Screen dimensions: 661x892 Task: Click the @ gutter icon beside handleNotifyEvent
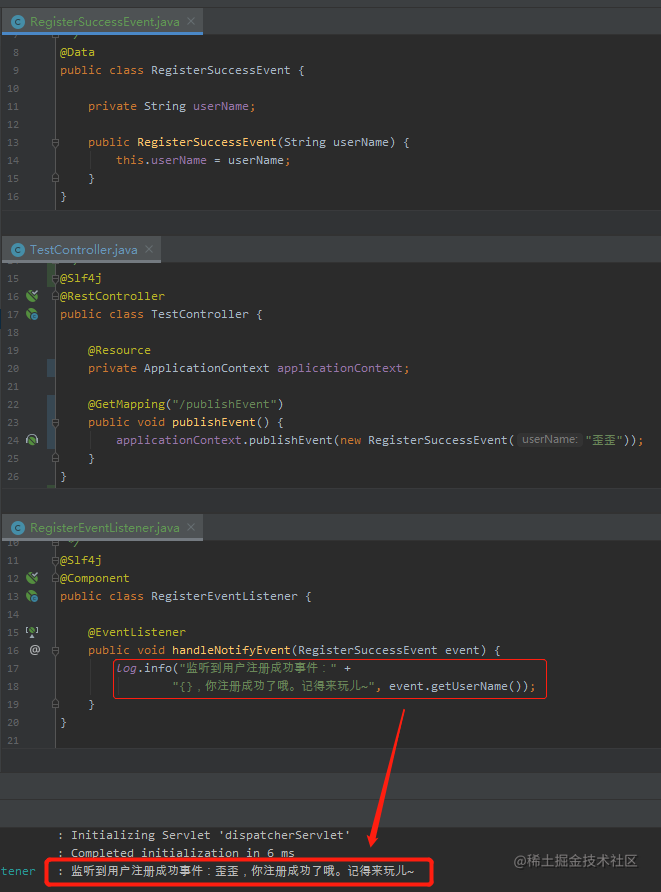[35, 650]
